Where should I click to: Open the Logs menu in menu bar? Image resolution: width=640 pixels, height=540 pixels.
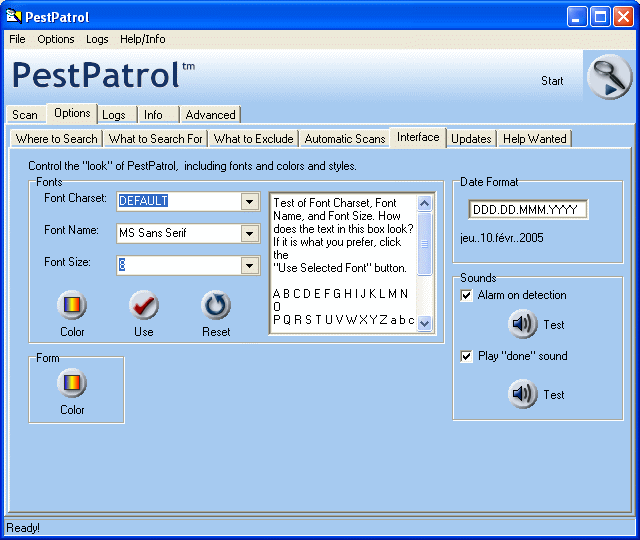[97, 39]
